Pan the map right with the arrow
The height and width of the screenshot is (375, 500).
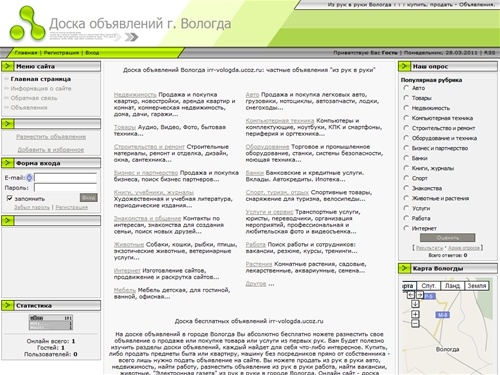point(419,295)
